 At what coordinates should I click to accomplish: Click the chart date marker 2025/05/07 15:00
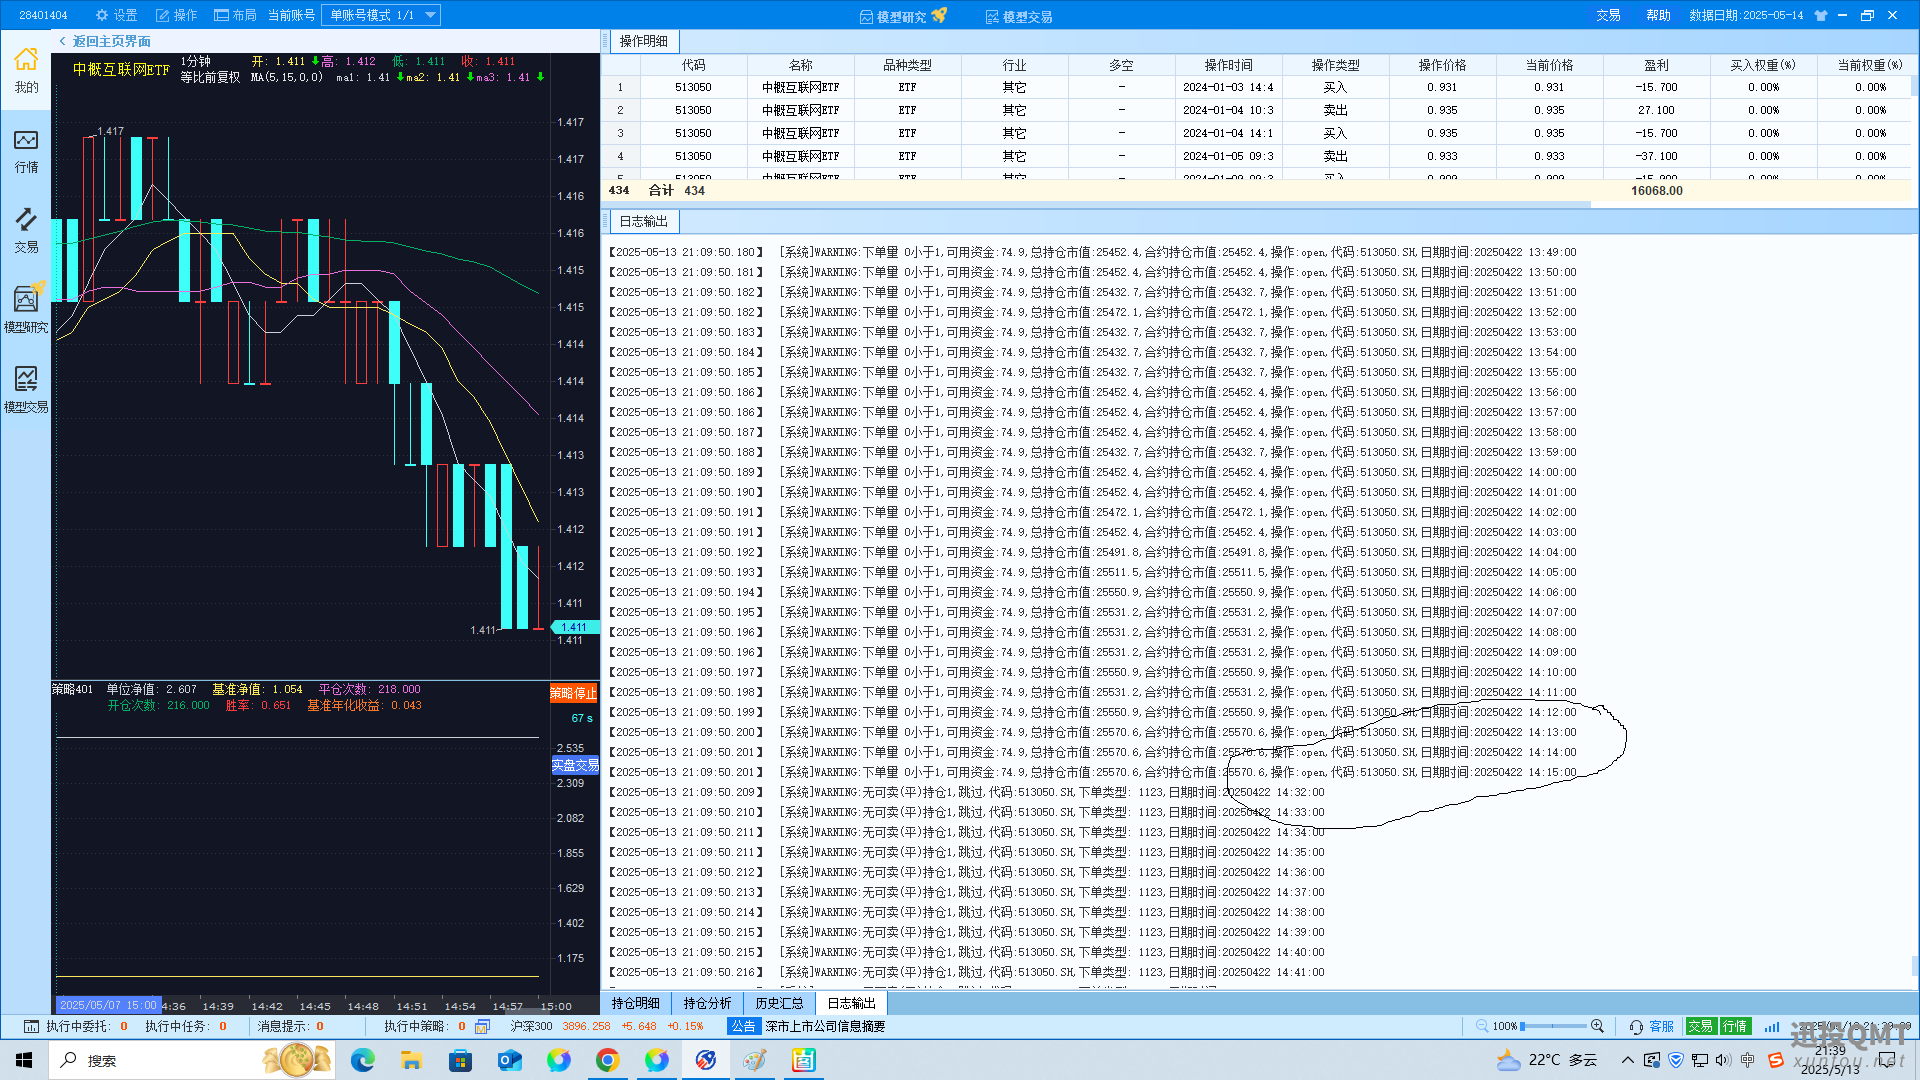(108, 1005)
